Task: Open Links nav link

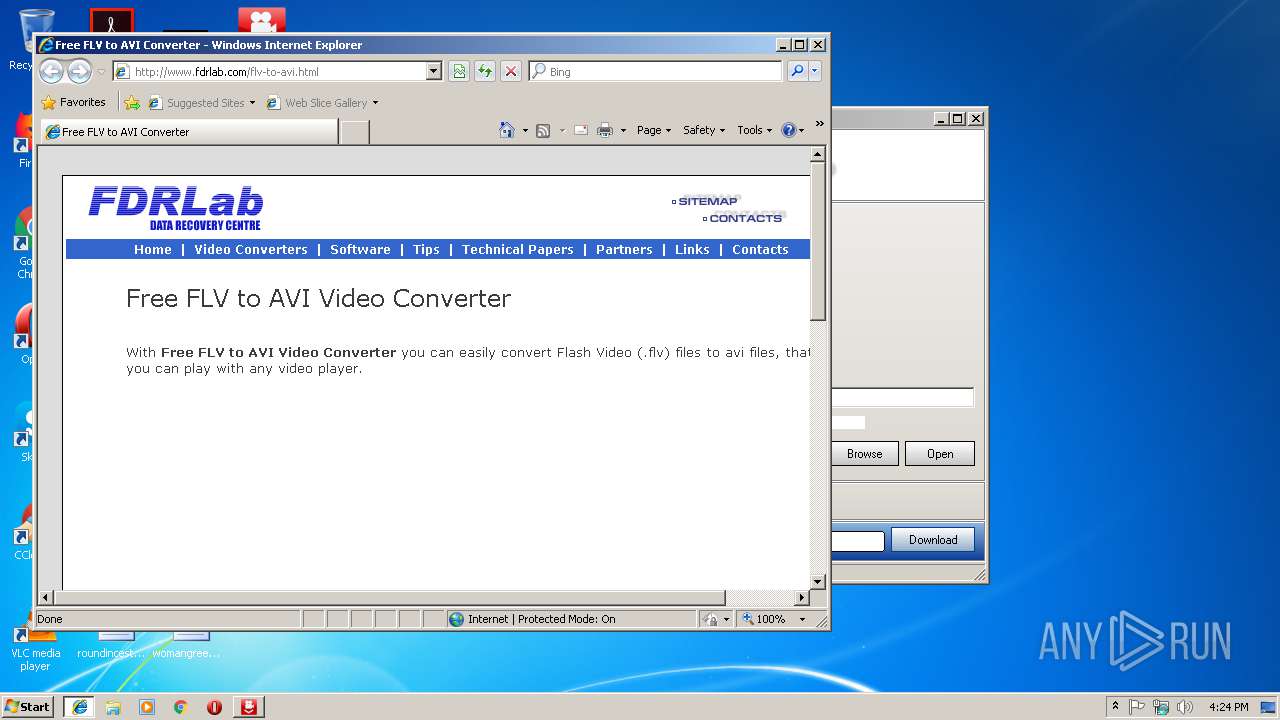Action: pyautogui.click(x=692, y=249)
